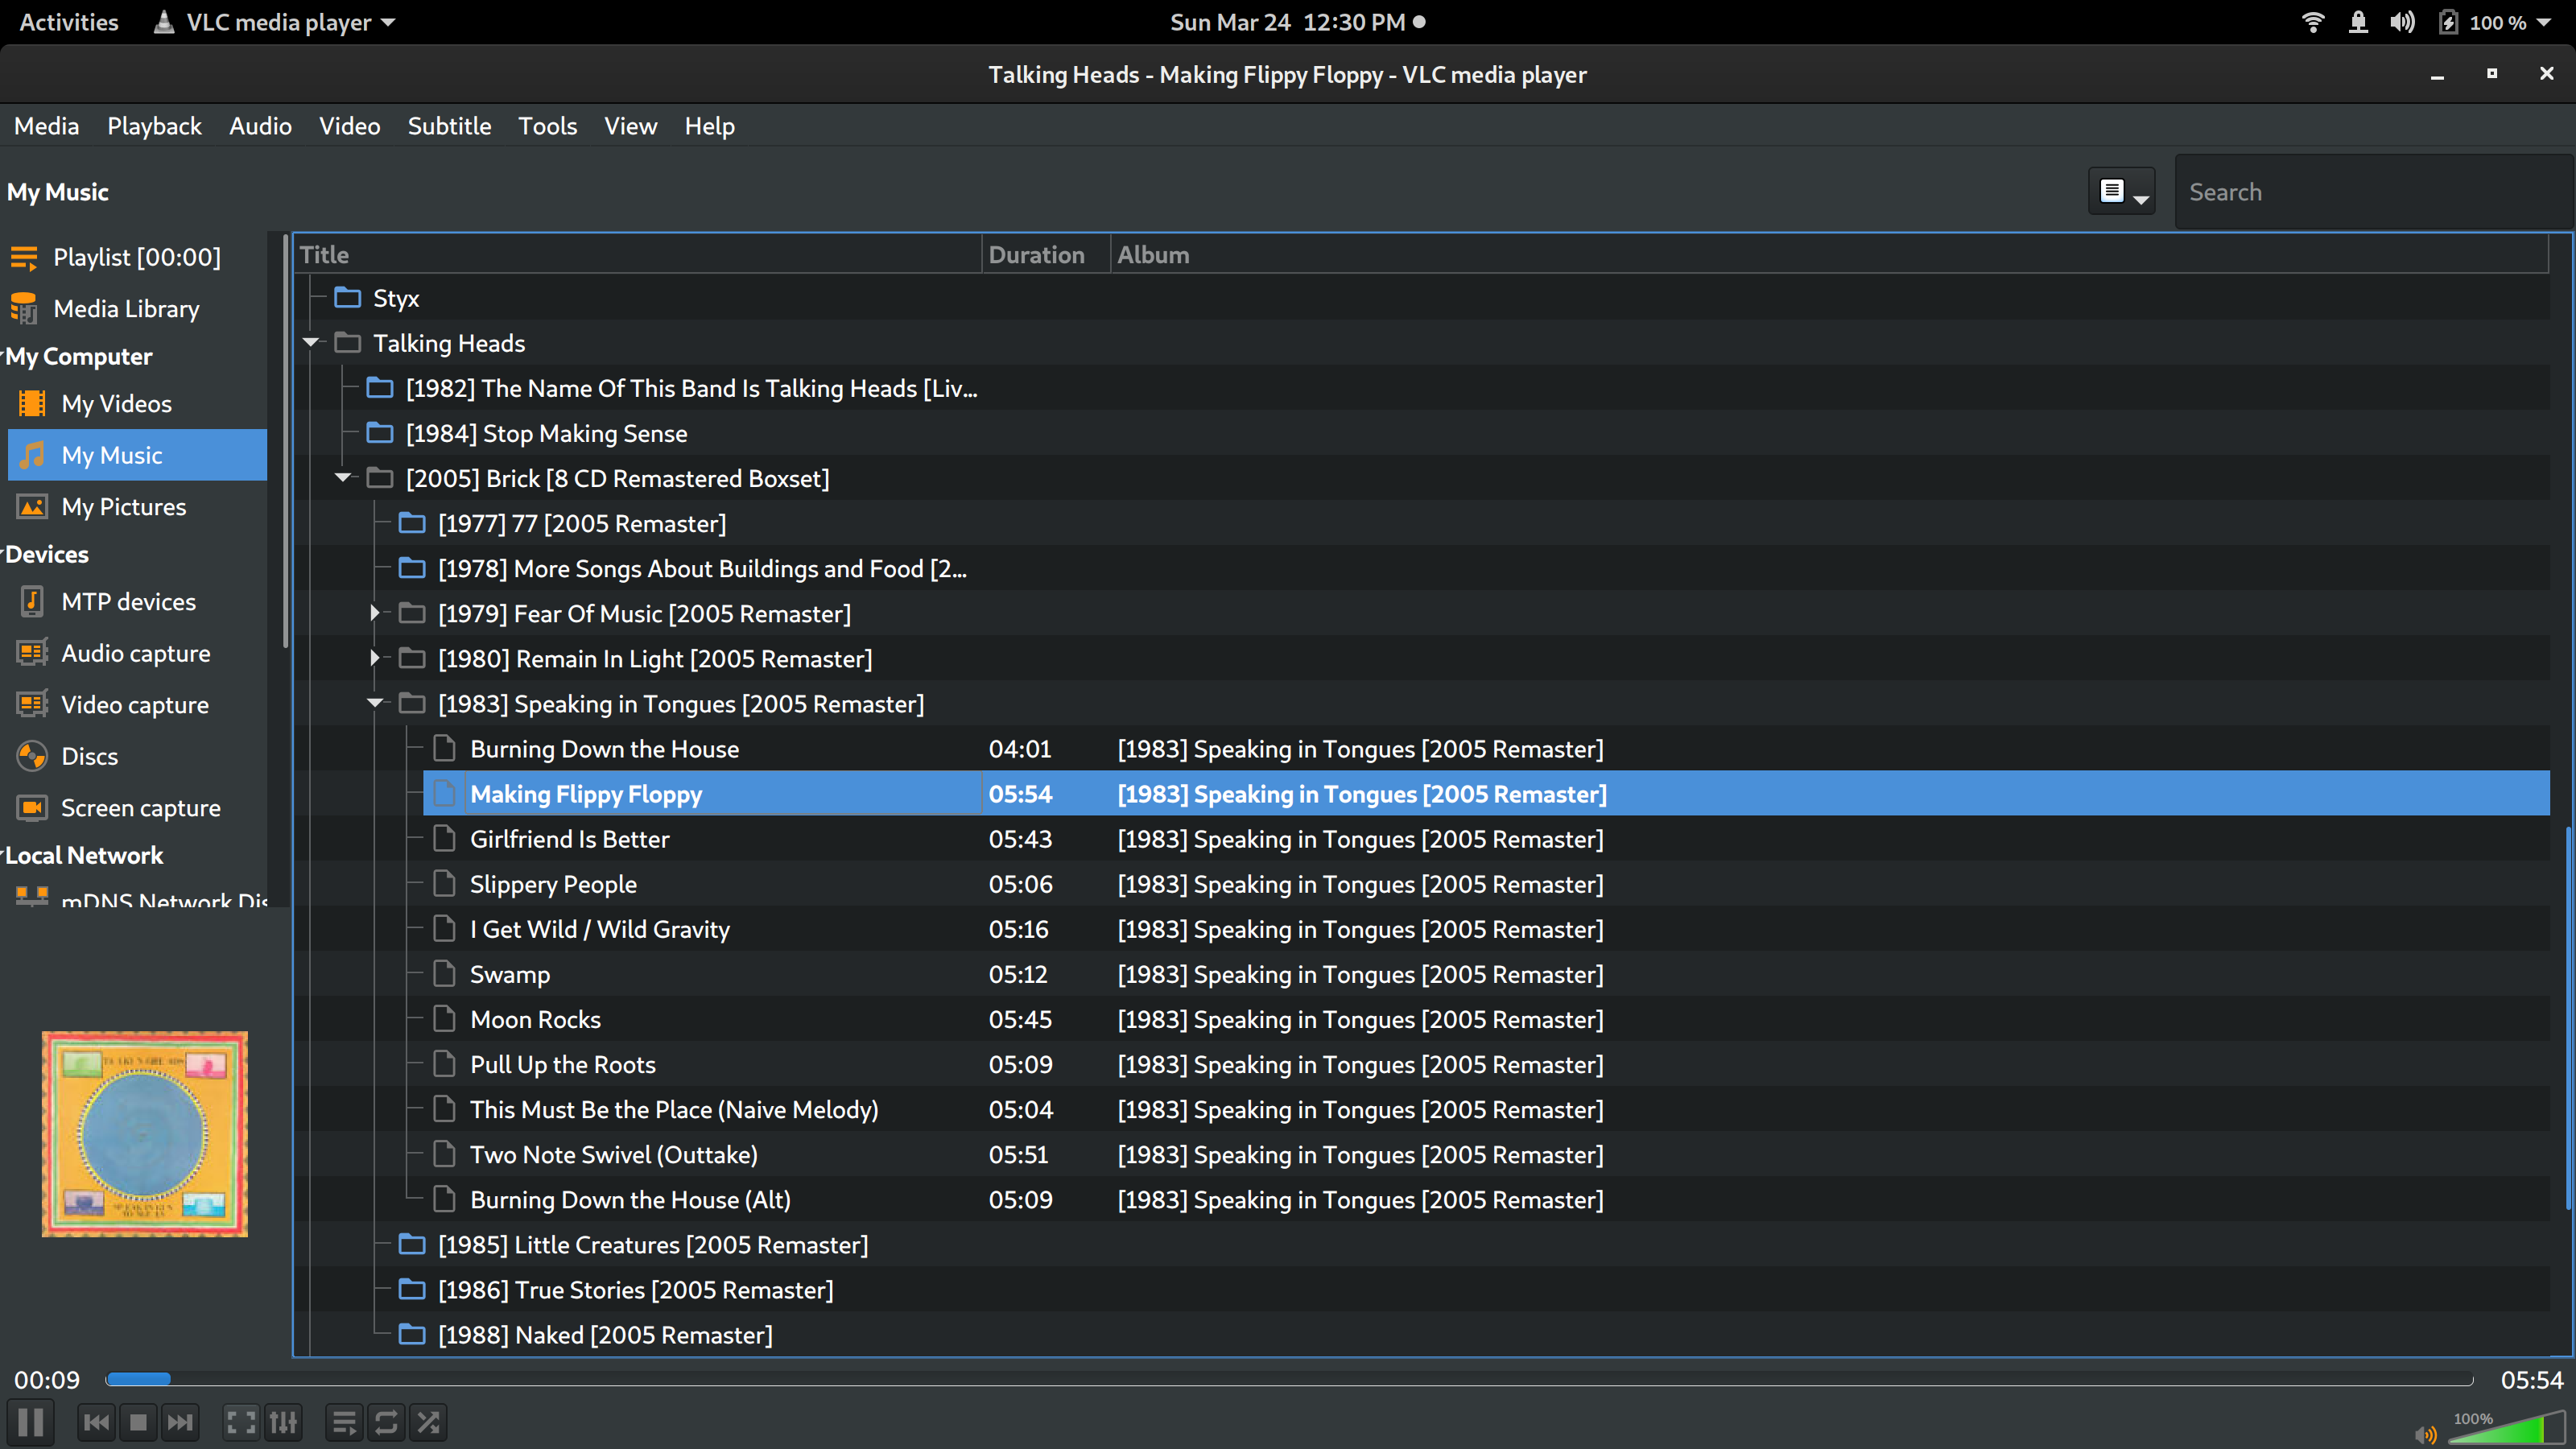Image resolution: width=2576 pixels, height=1449 pixels.
Task: Open the Audio menu
Action: point(260,126)
